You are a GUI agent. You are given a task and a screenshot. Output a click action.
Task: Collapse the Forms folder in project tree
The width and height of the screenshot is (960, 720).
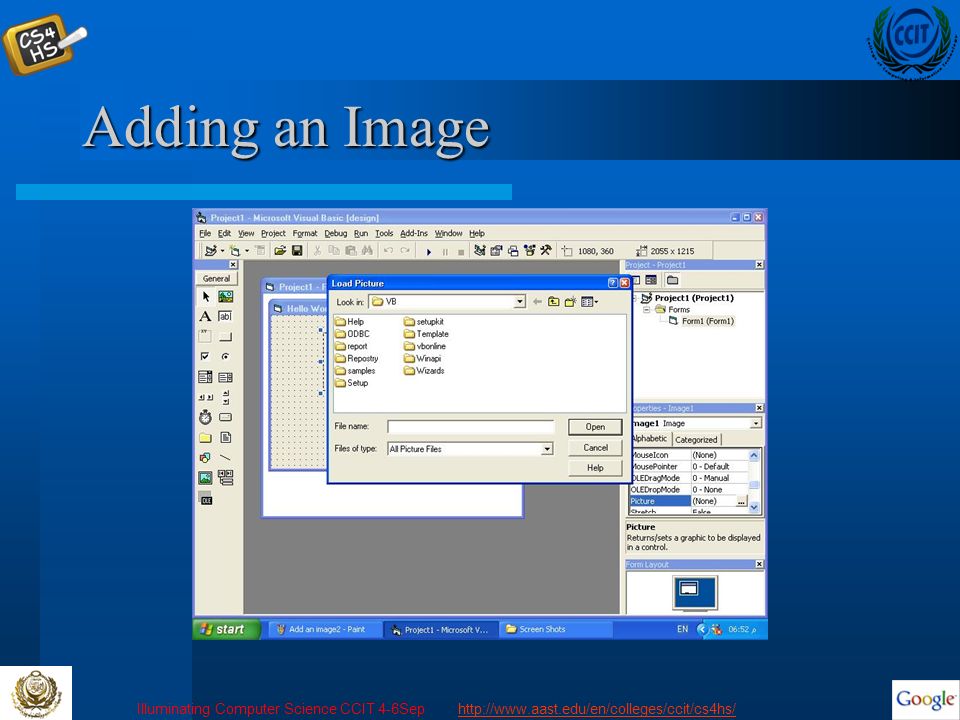tap(647, 310)
